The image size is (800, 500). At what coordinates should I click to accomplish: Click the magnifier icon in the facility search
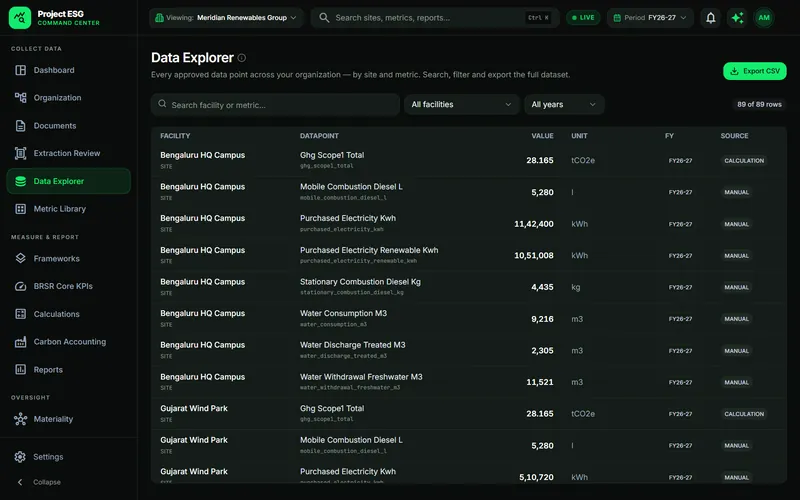click(162, 104)
